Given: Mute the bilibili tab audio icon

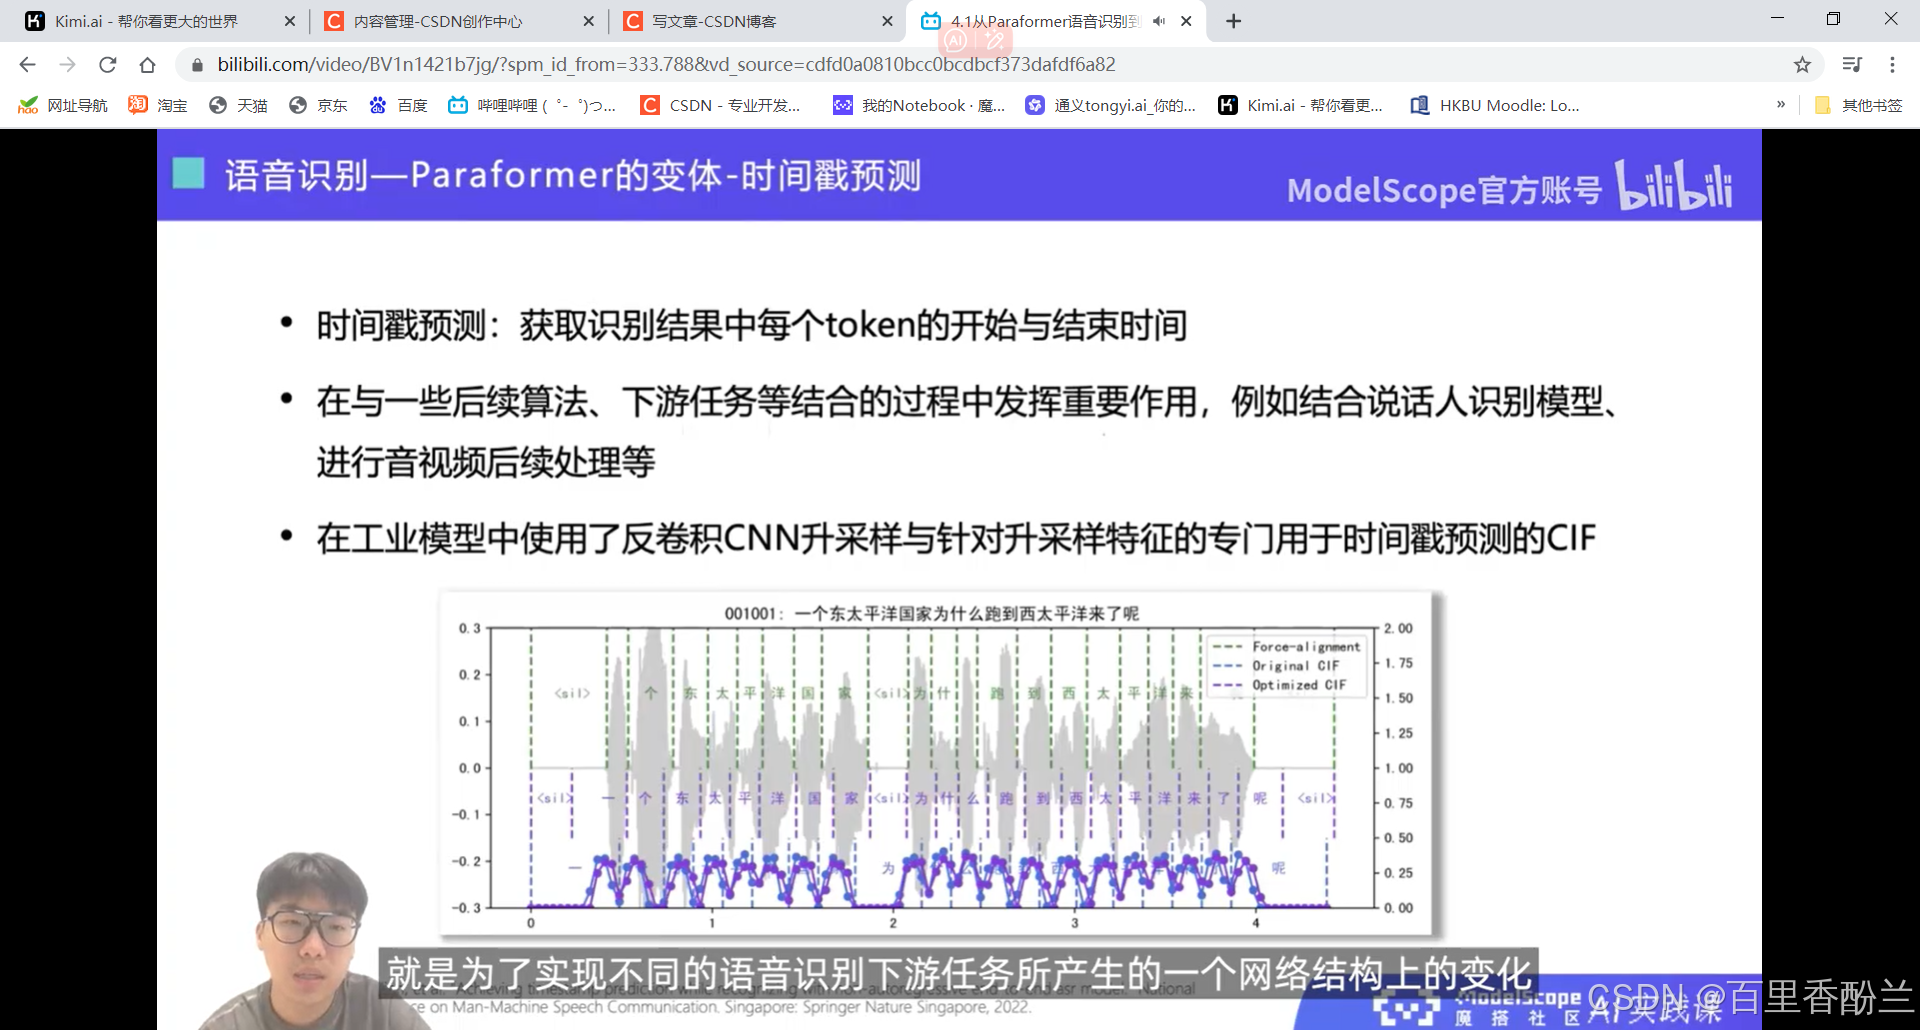Looking at the screenshot, I should [1159, 21].
